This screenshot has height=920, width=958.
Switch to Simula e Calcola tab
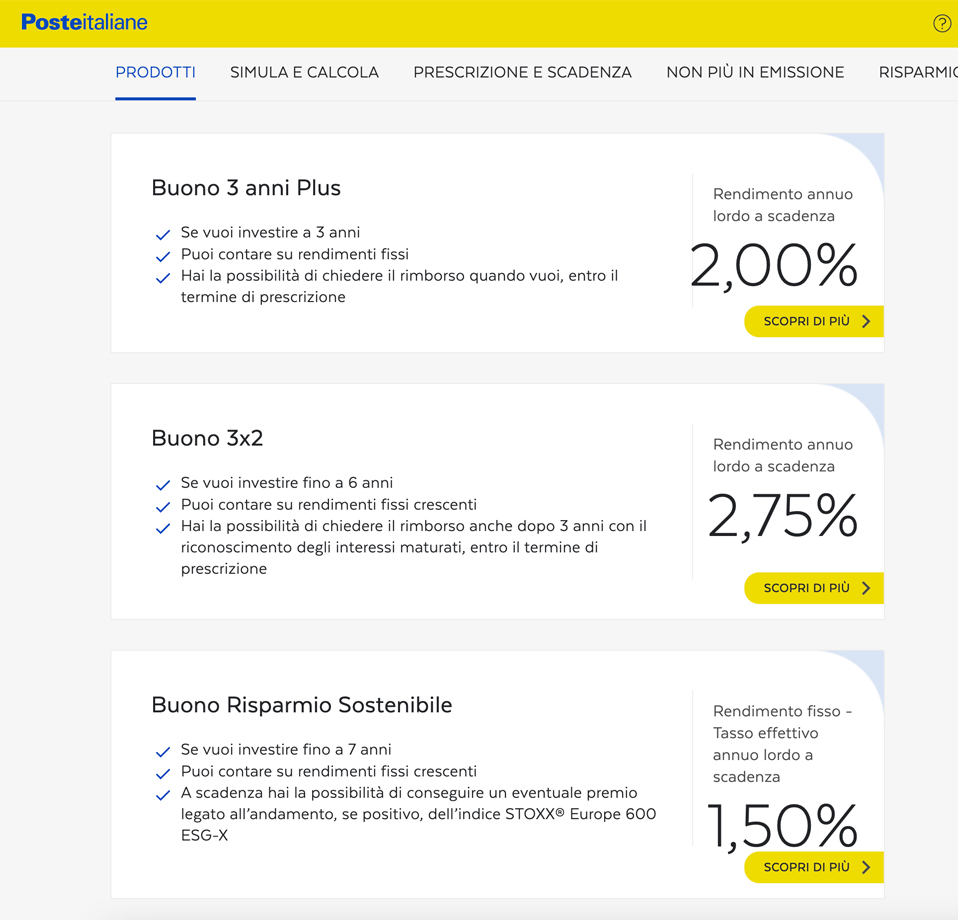point(304,73)
